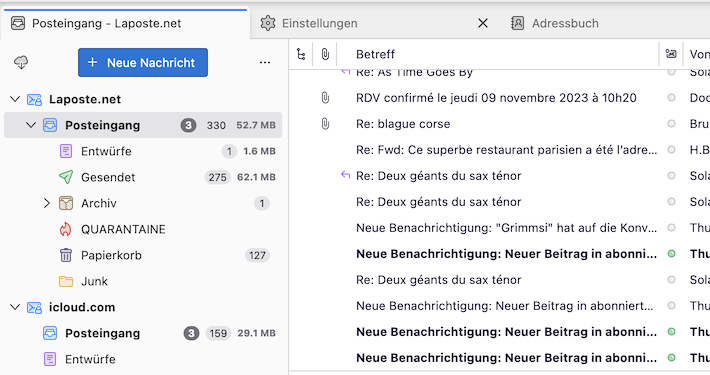
Task: Click the Neue Nachricht button
Action: coord(143,62)
